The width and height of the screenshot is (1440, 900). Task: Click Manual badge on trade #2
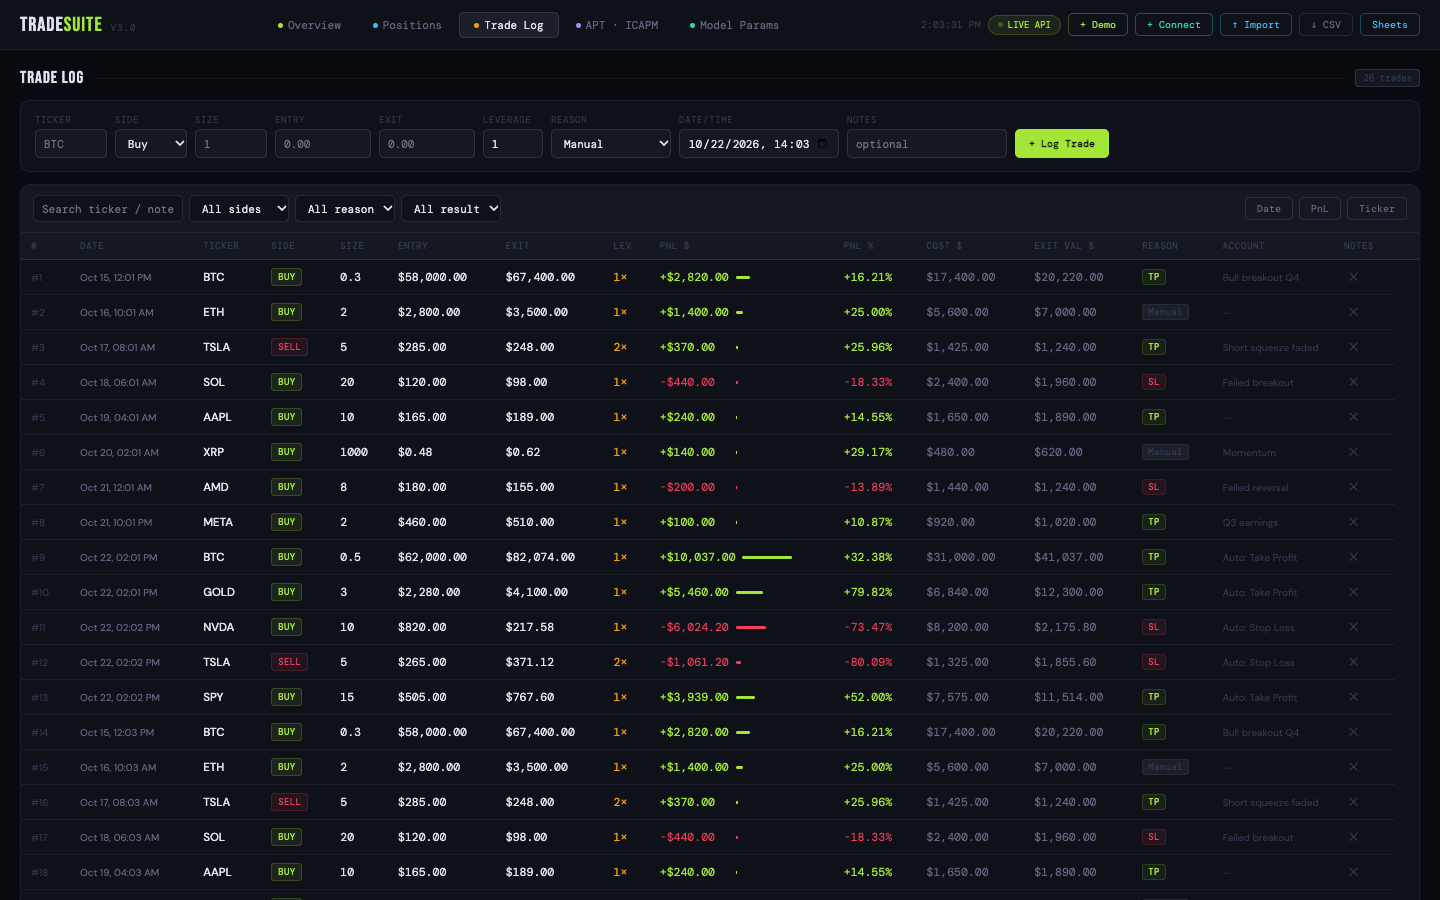point(1165,312)
